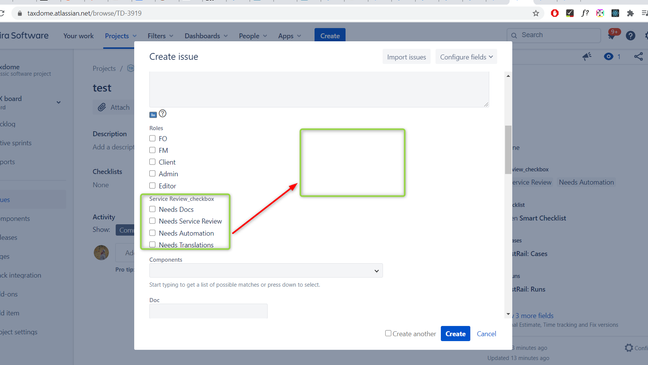This screenshot has width=648, height=365.
Task: Click scrollbar up arrow in dialog
Action: click(x=508, y=76)
